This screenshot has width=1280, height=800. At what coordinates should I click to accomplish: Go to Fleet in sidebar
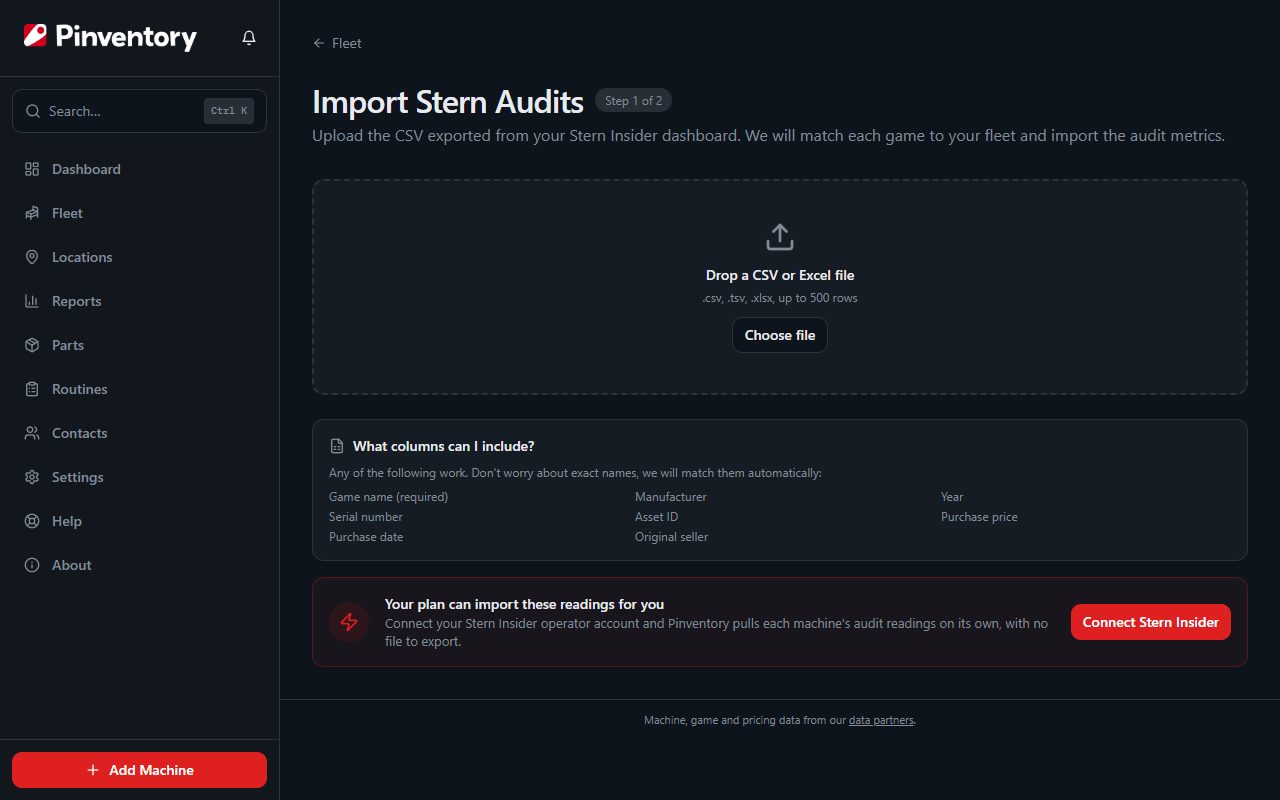click(x=140, y=213)
